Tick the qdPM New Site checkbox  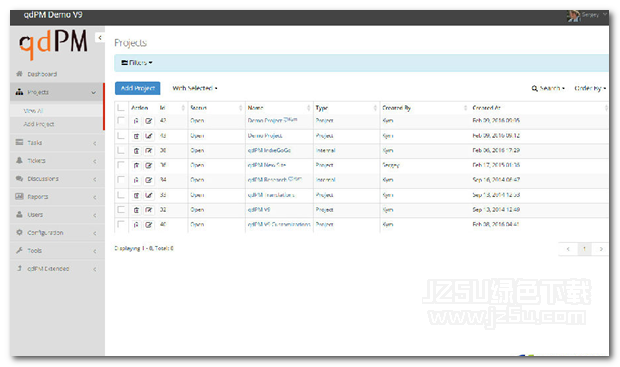pyautogui.click(x=121, y=165)
